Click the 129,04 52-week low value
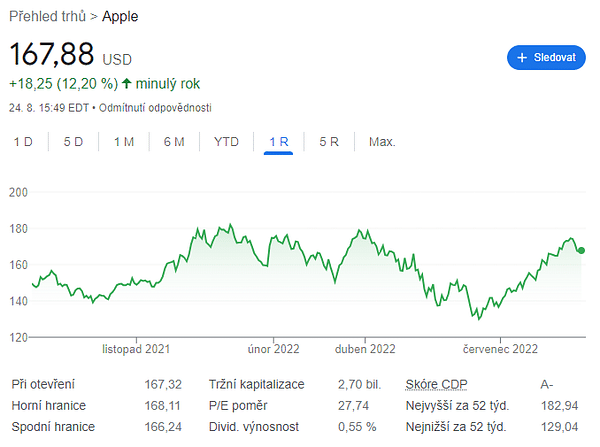Viewport: 600px width, 447px height. (x=559, y=427)
